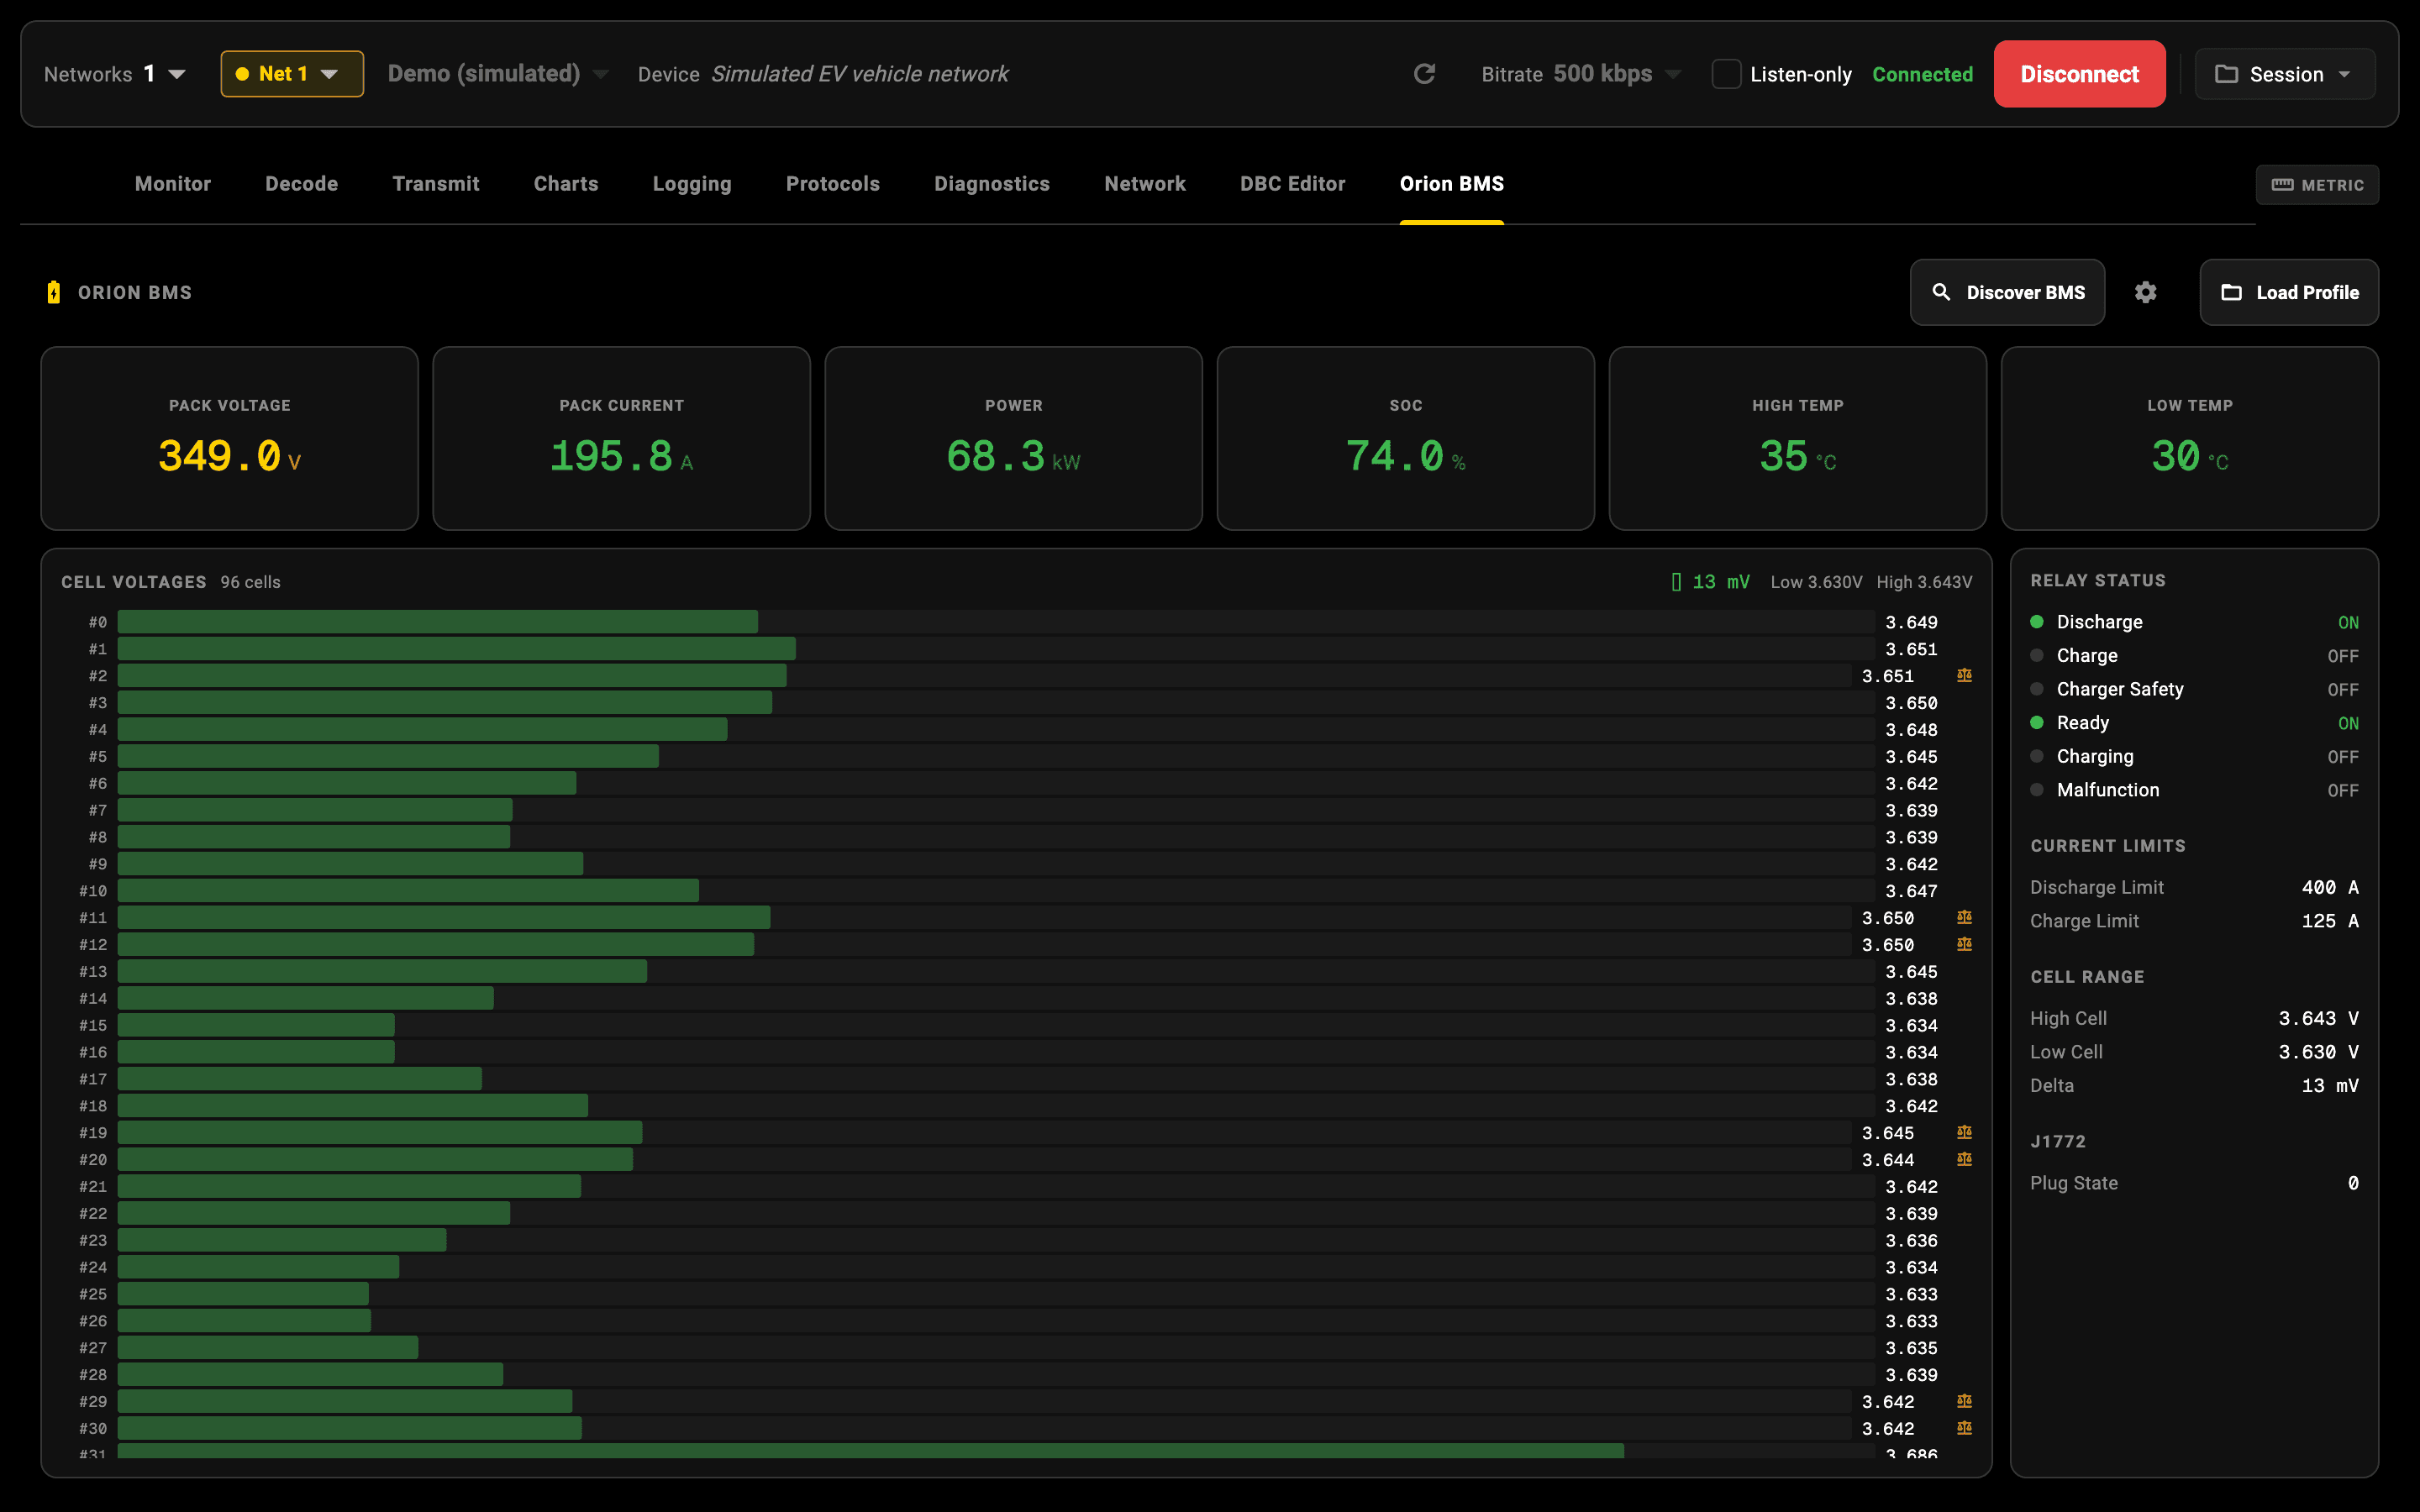Screen dimensions: 2420x1512
Task: Click the Low Cell 3.630 V value
Action: (x=2318, y=1052)
